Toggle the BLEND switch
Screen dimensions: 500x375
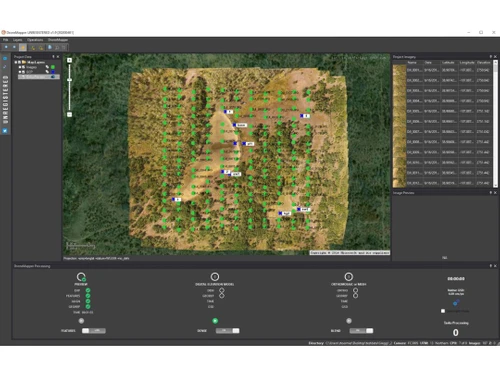tap(361, 331)
